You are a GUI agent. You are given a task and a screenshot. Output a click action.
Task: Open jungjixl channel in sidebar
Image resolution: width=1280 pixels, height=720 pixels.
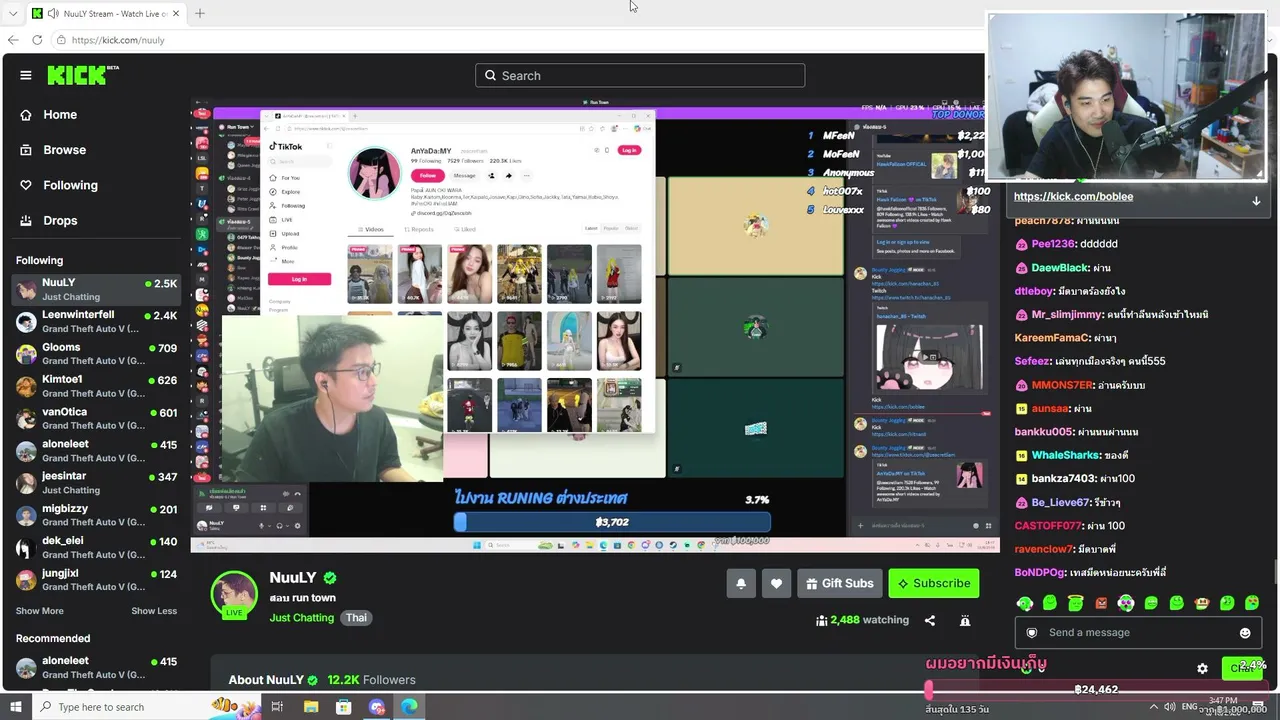(96, 580)
